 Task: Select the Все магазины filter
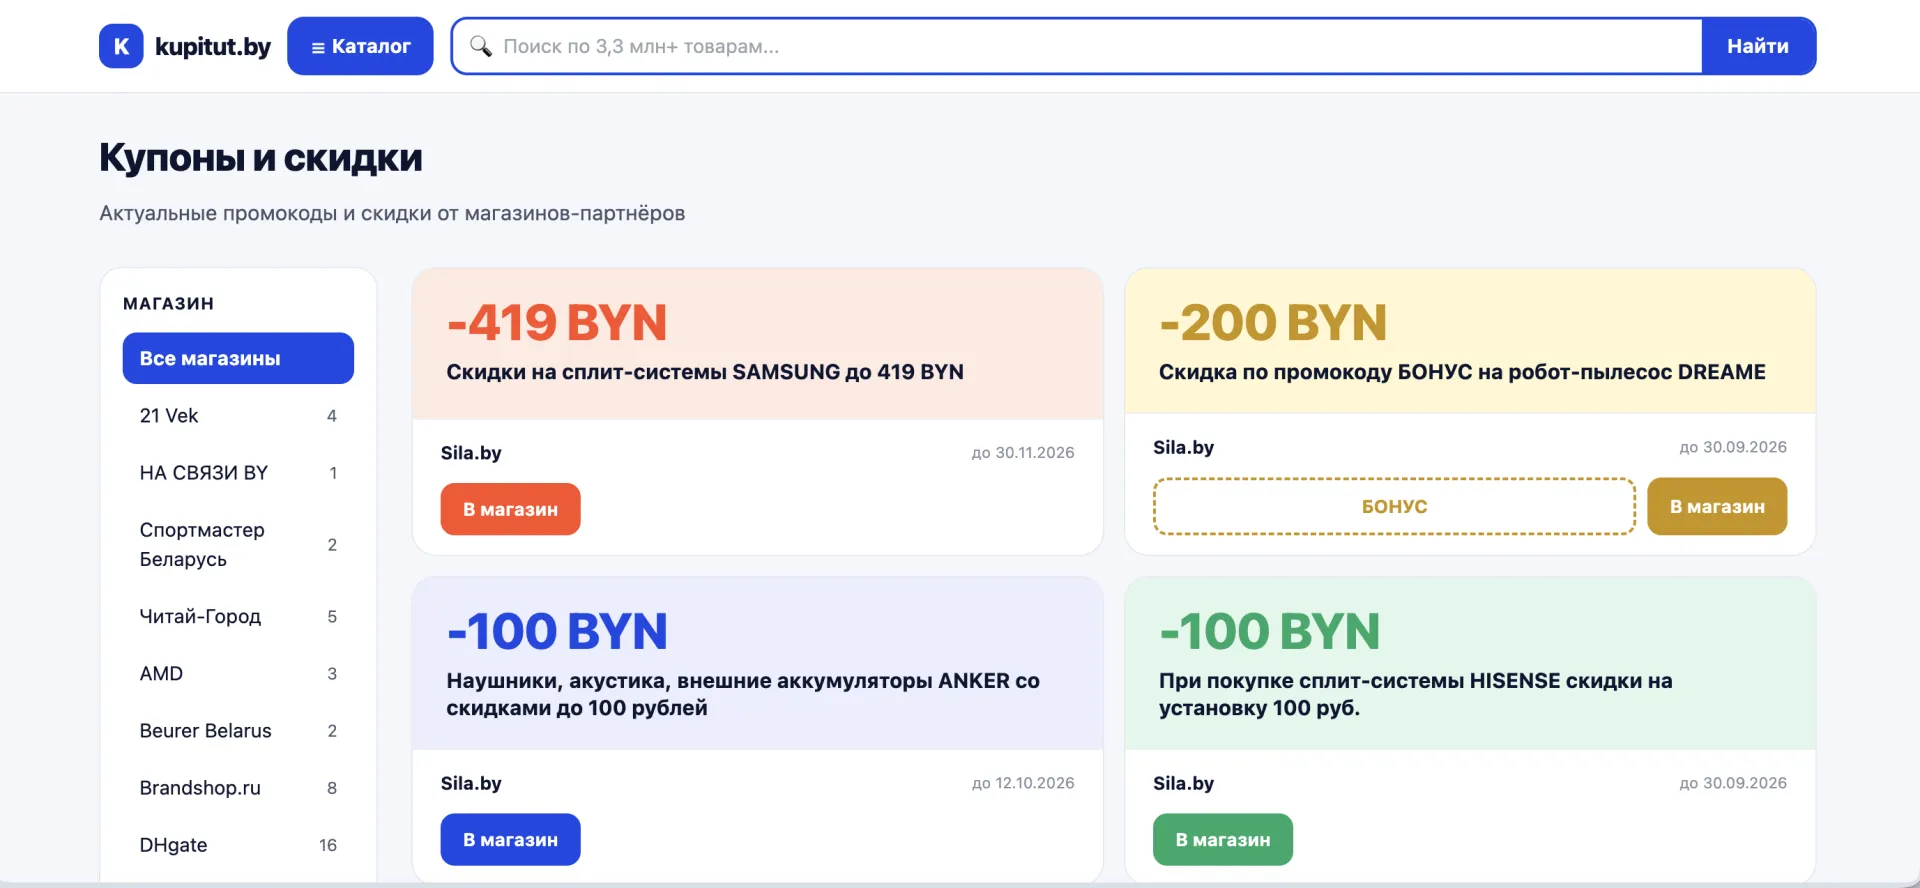238,358
